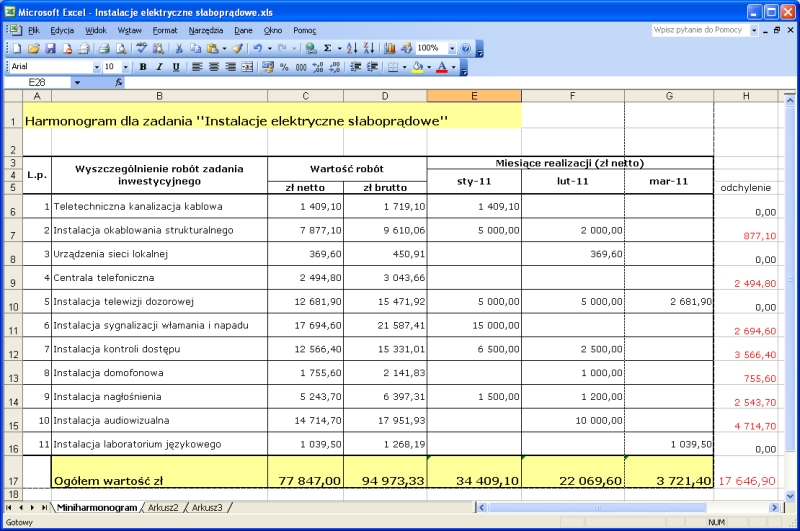Undo the last action

point(258,48)
